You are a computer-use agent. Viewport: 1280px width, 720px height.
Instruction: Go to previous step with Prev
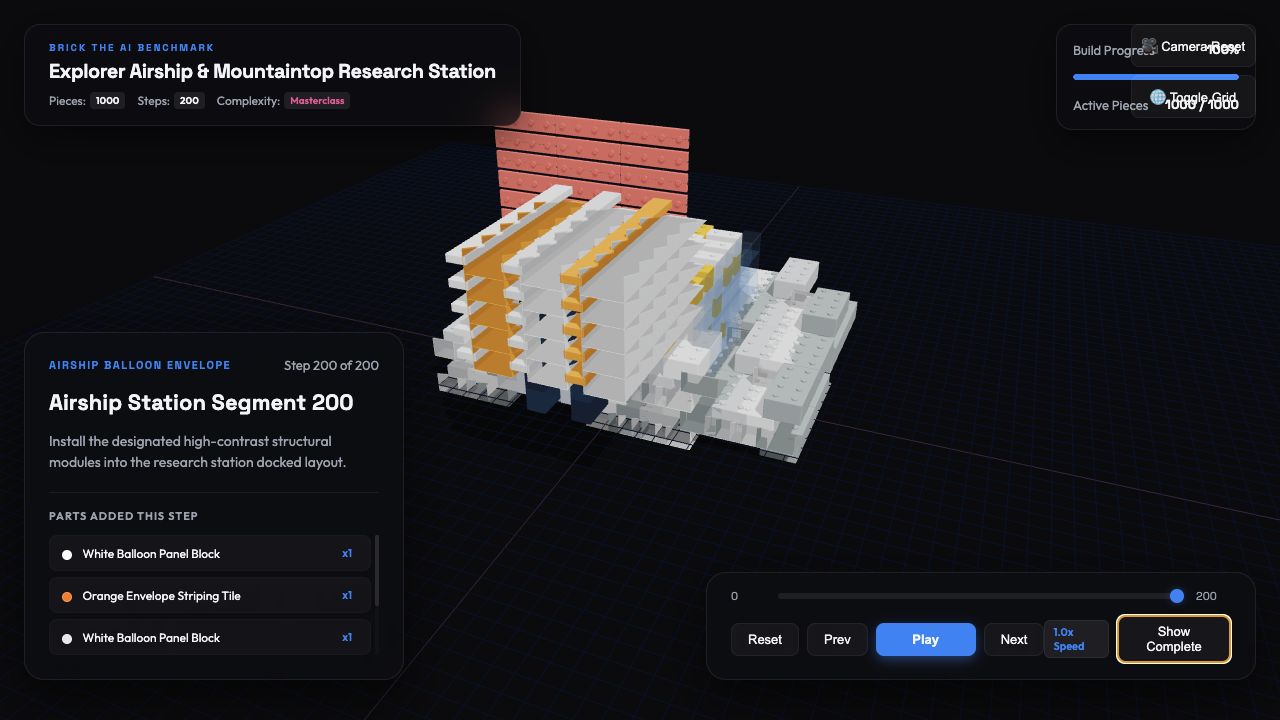(837, 639)
